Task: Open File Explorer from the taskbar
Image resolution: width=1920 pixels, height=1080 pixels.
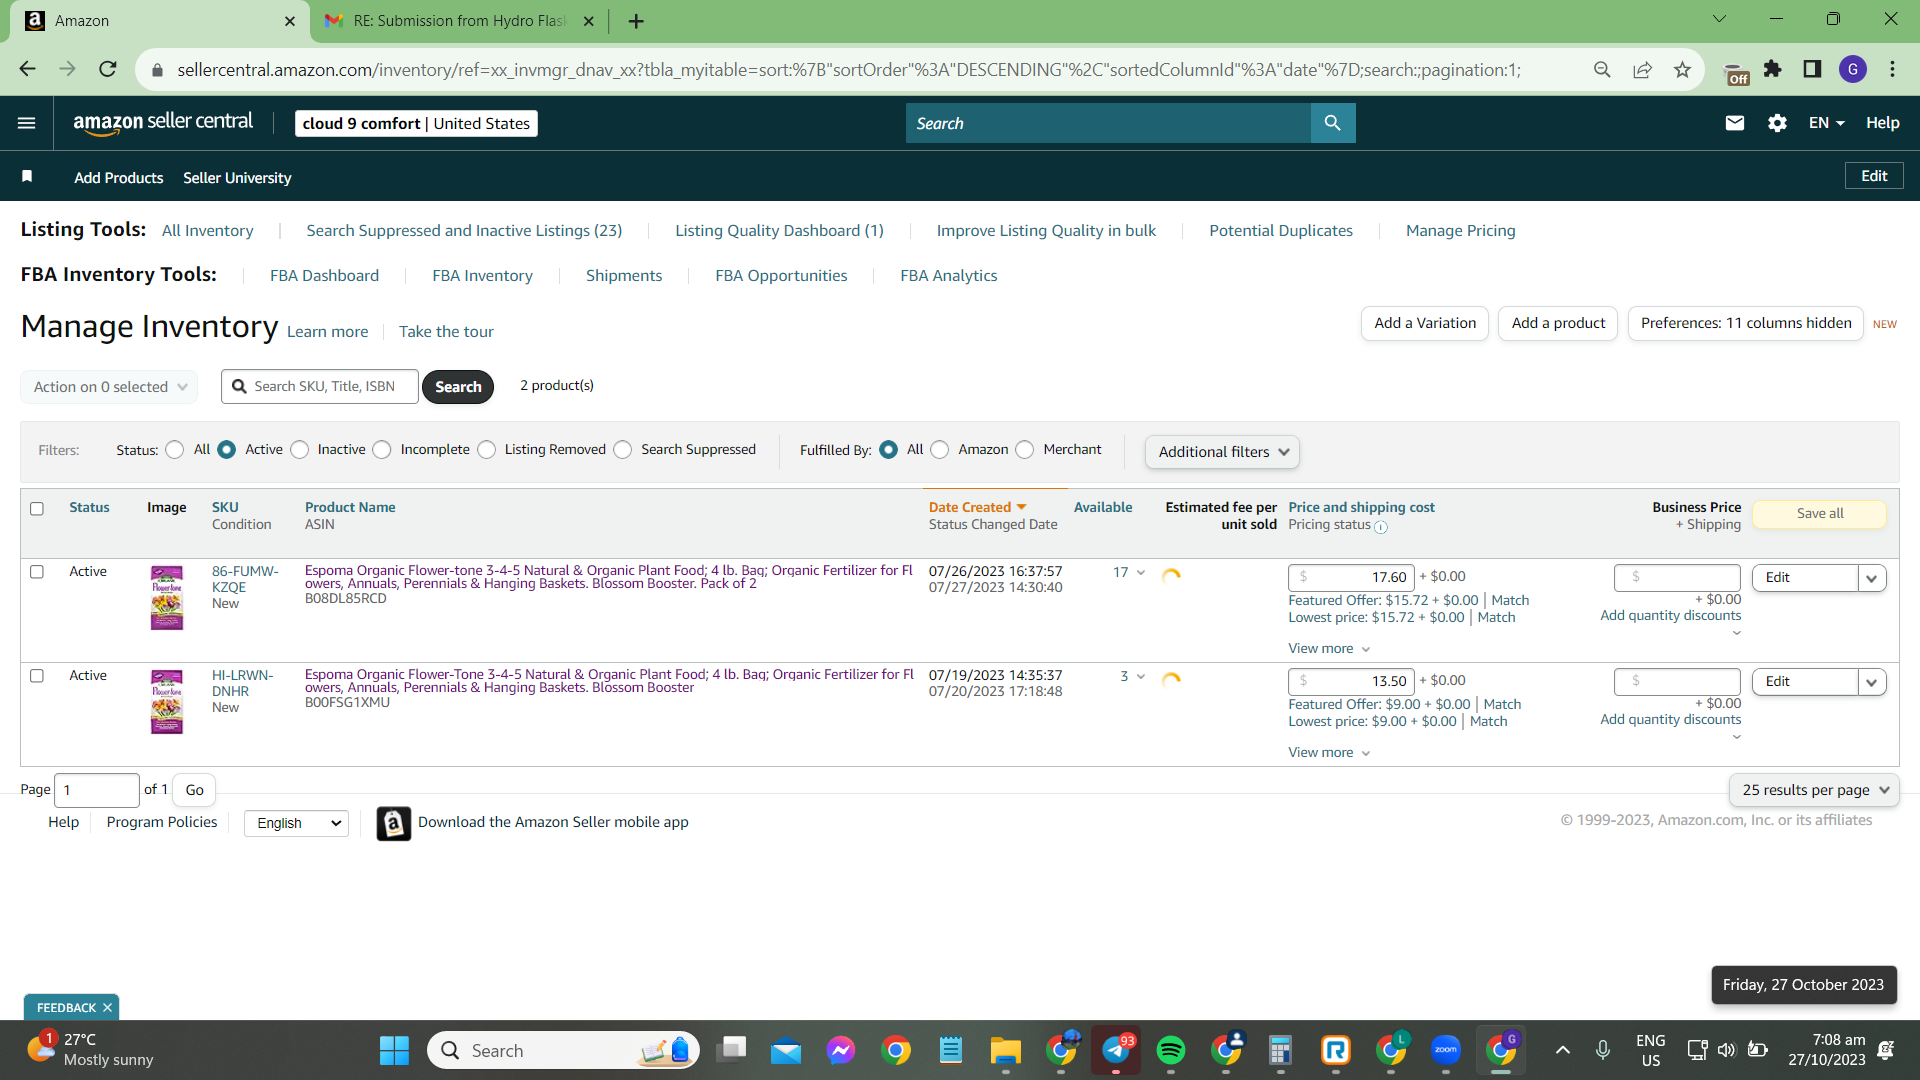Action: pyautogui.click(x=1005, y=1050)
